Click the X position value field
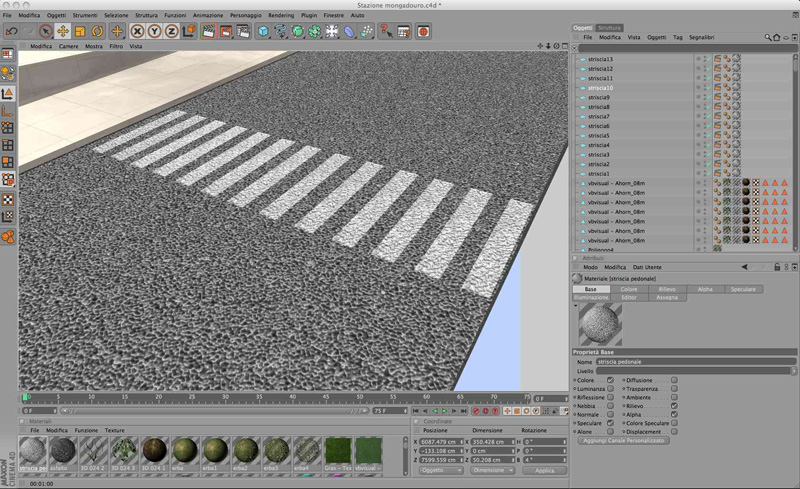800x489 pixels. click(440, 442)
